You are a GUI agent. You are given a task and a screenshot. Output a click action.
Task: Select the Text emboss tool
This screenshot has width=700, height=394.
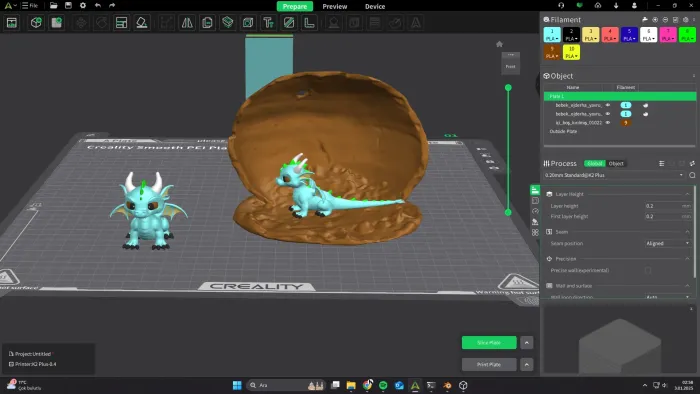(x=268, y=23)
